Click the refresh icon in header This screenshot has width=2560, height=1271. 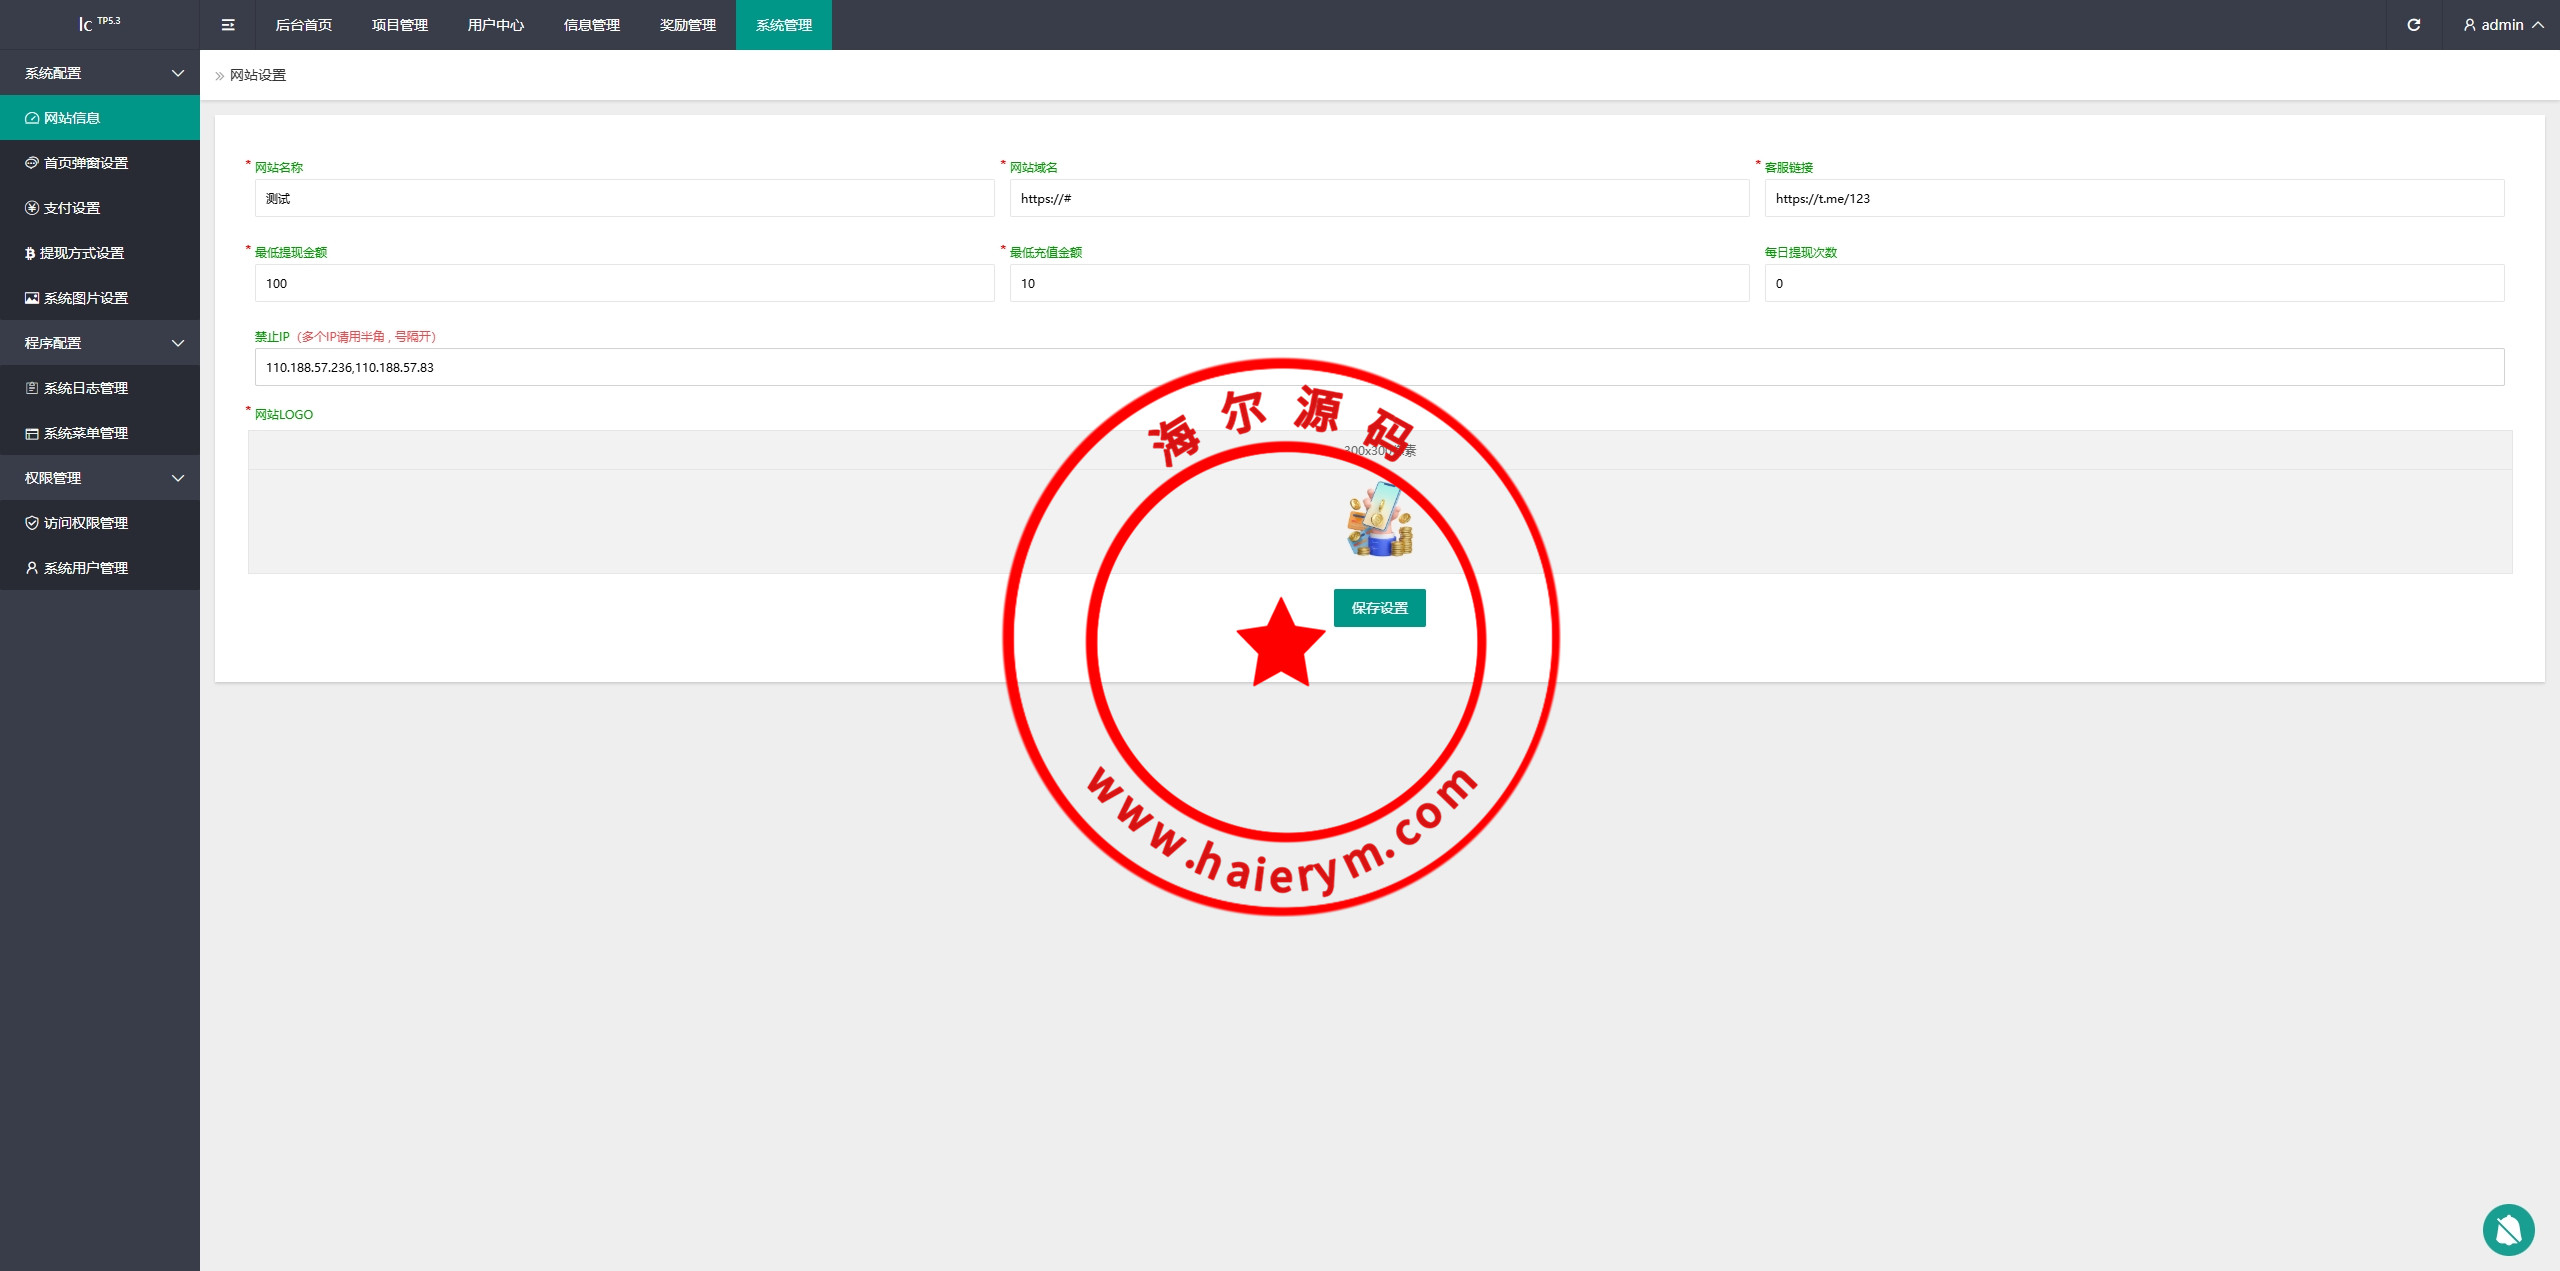pos(2413,25)
